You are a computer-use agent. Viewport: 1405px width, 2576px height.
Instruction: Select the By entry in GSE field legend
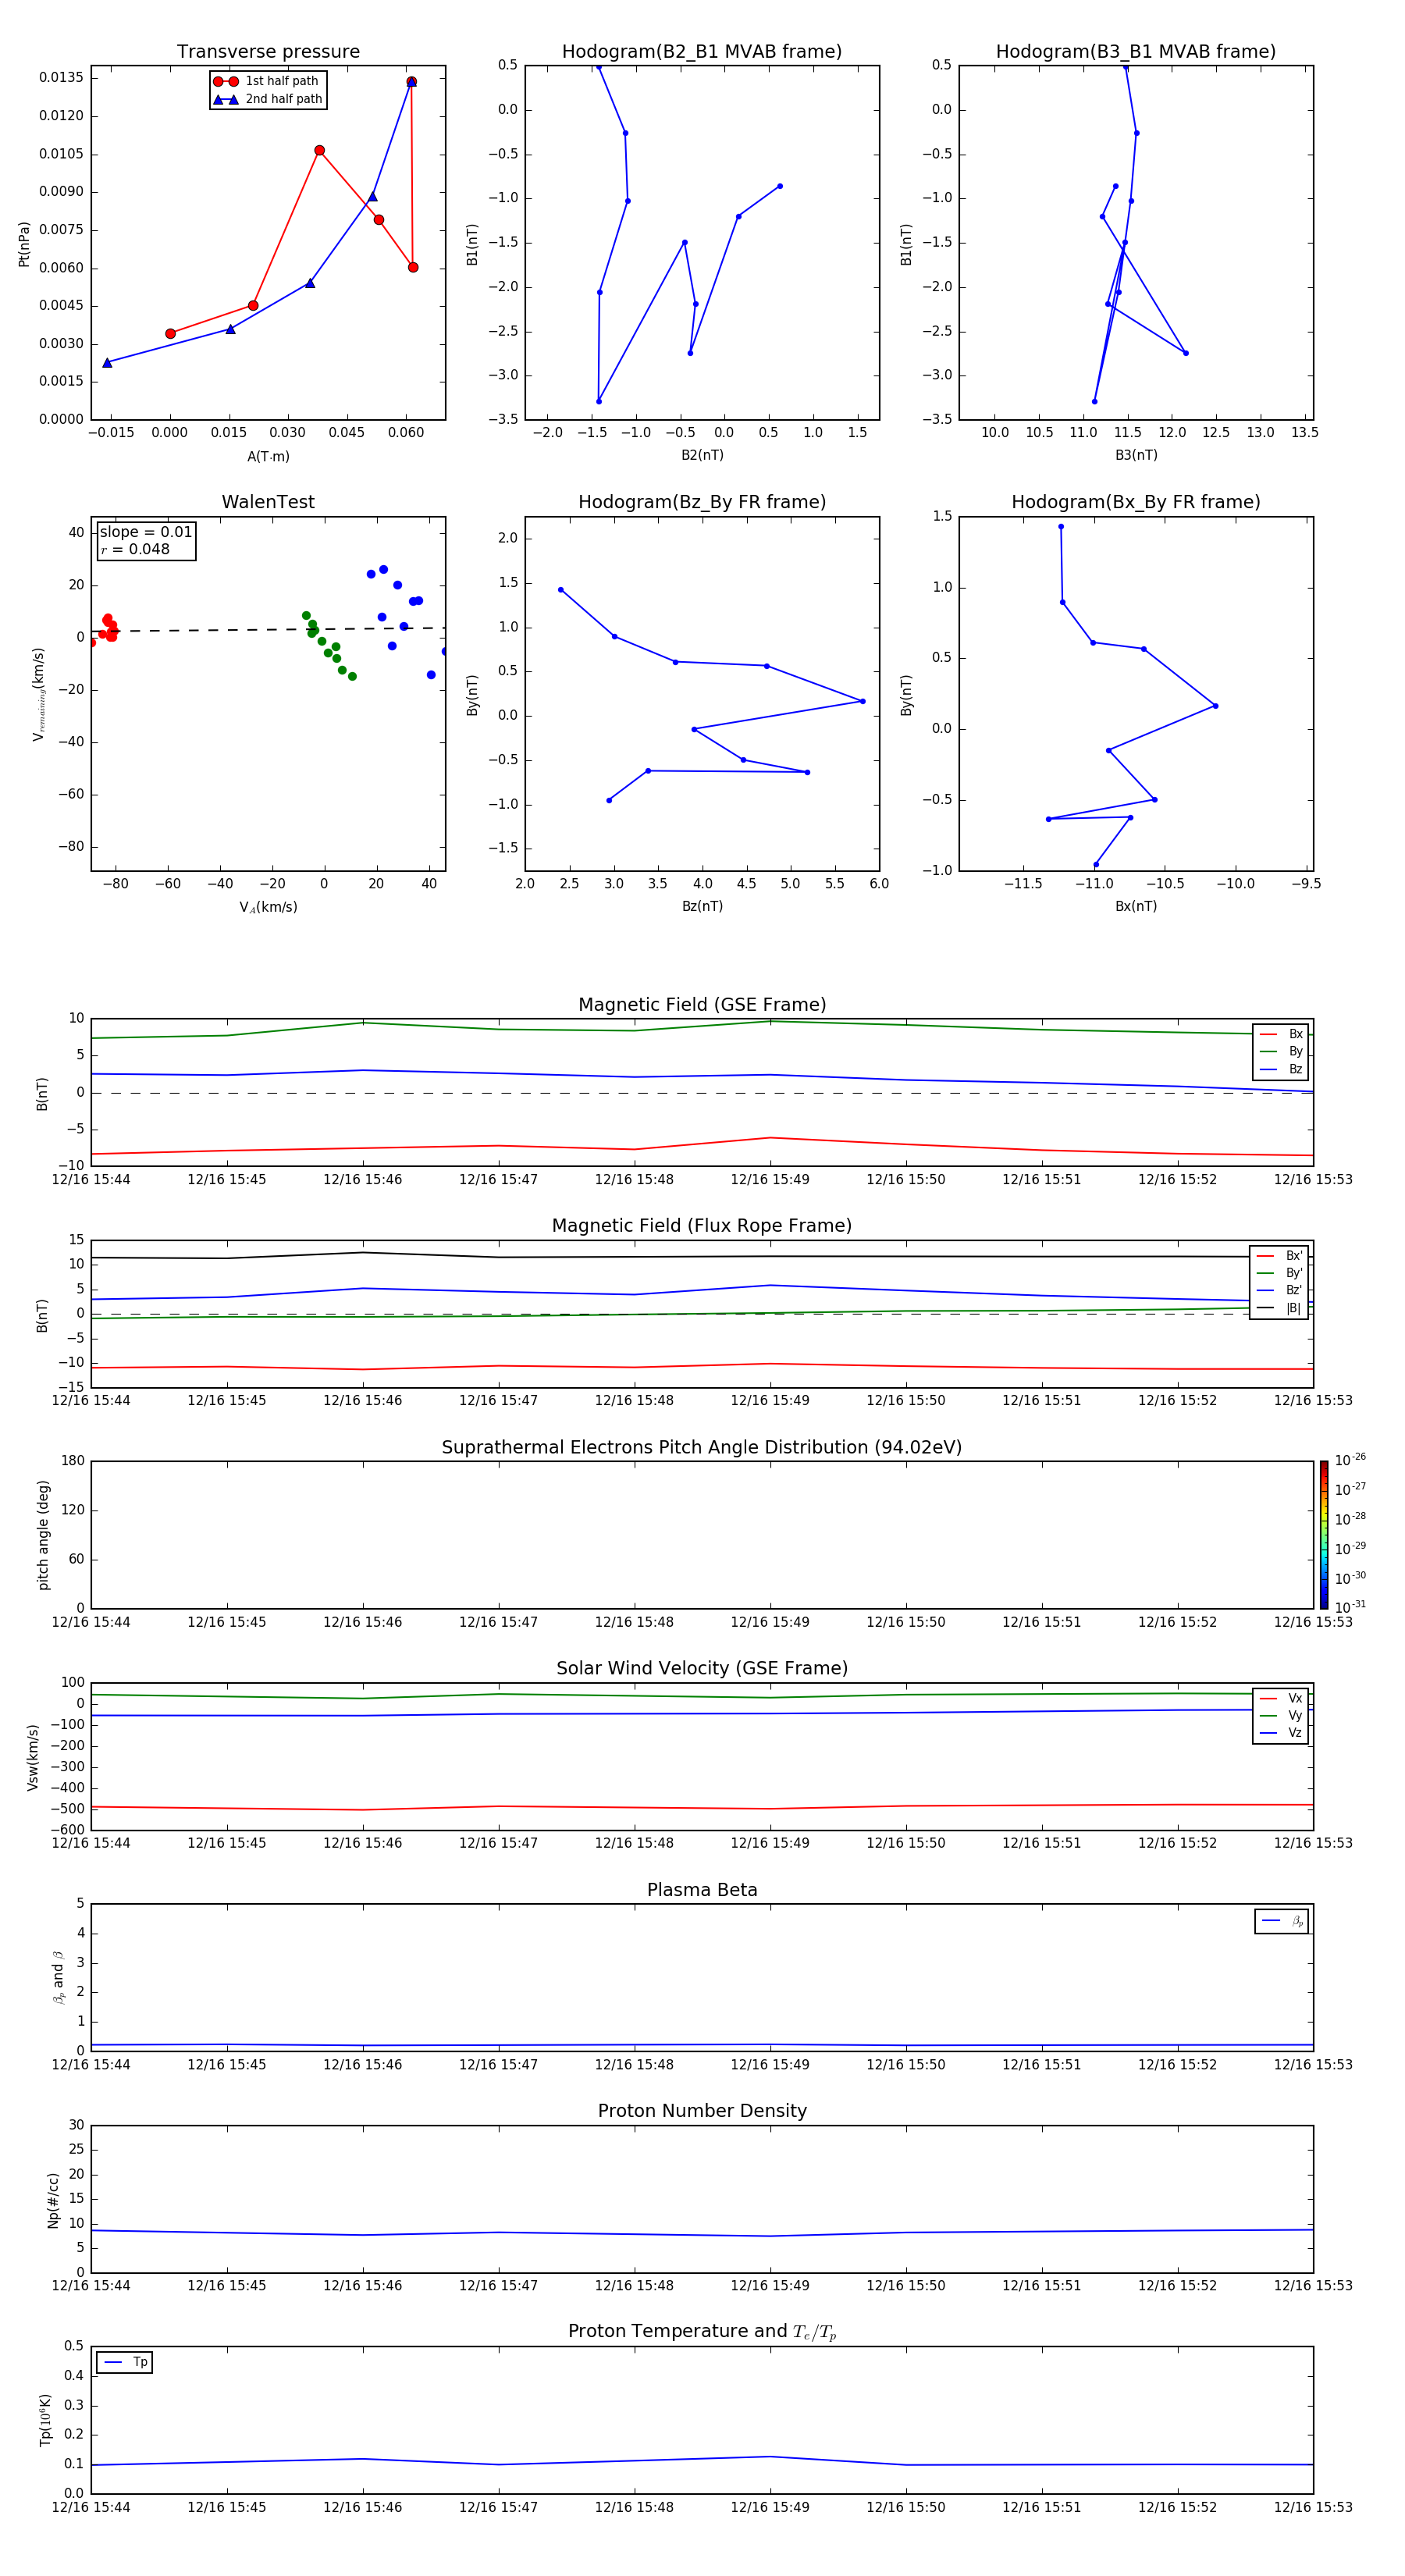click(1281, 1052)
